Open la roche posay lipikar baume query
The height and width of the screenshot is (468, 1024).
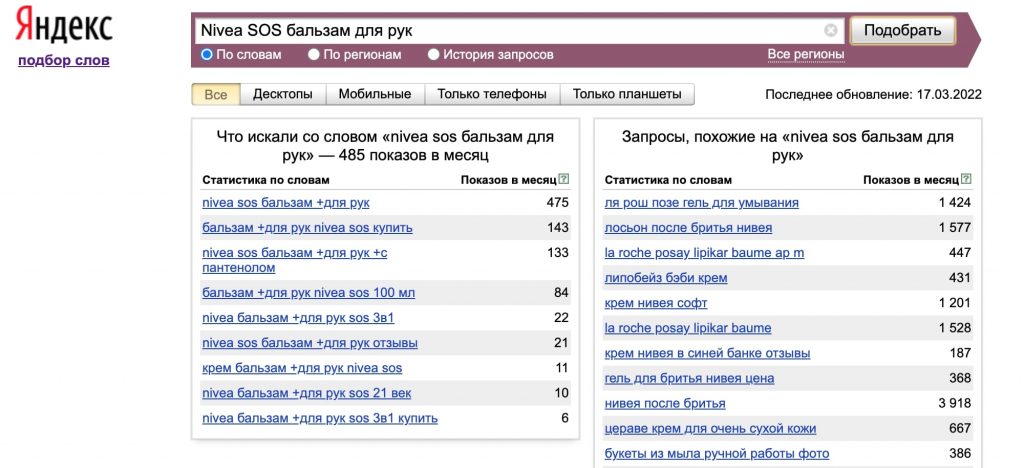(x=688, y=328)
